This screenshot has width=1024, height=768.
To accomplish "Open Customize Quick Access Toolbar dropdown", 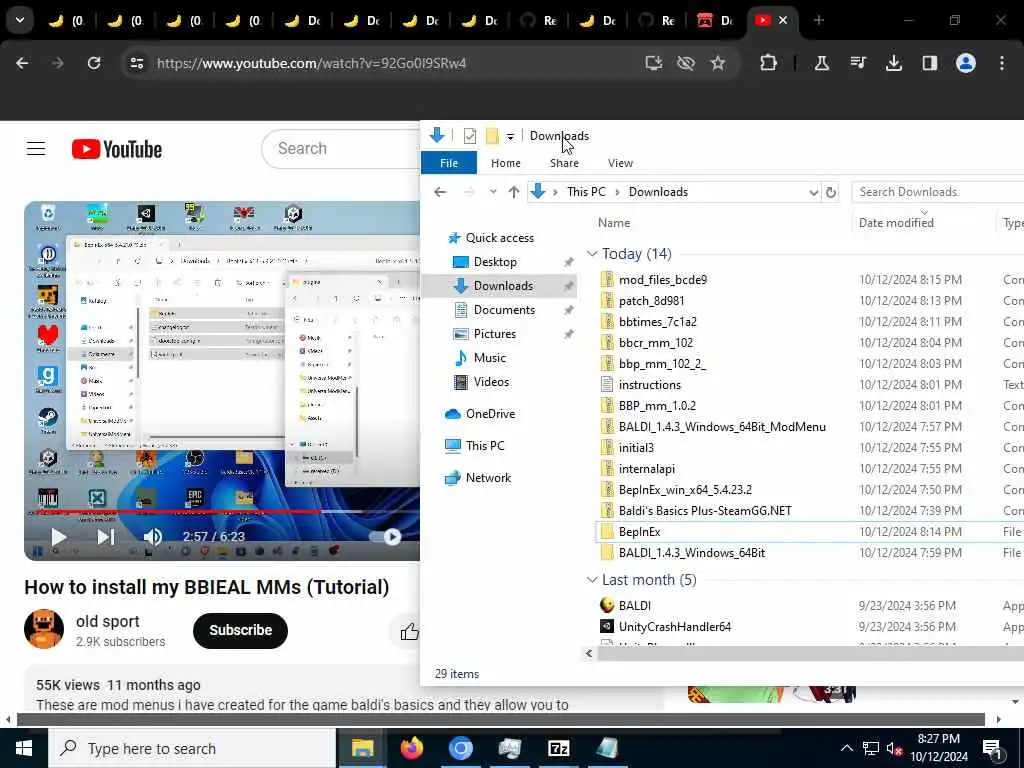I will (x=510, y=136).
